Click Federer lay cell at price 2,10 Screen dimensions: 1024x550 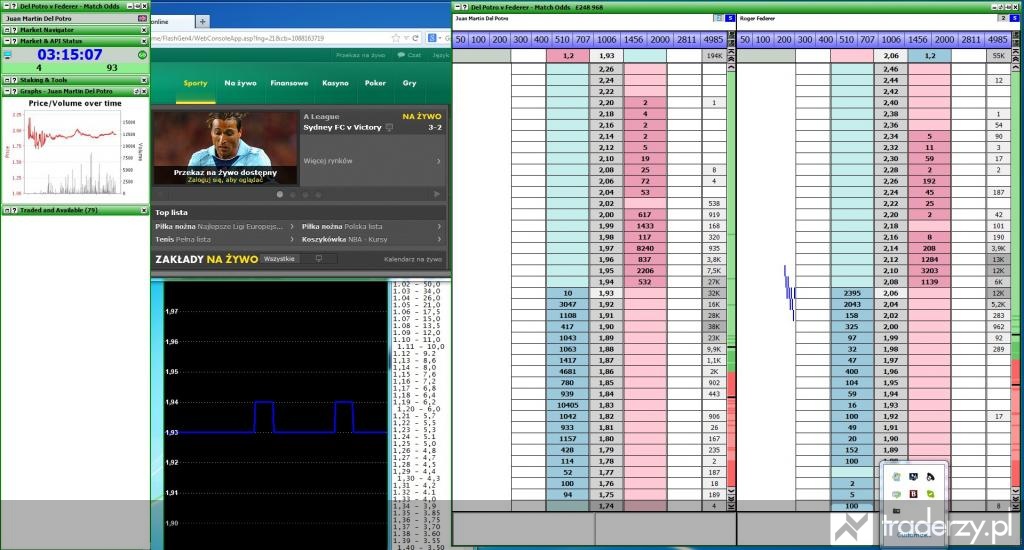[929, 270]
